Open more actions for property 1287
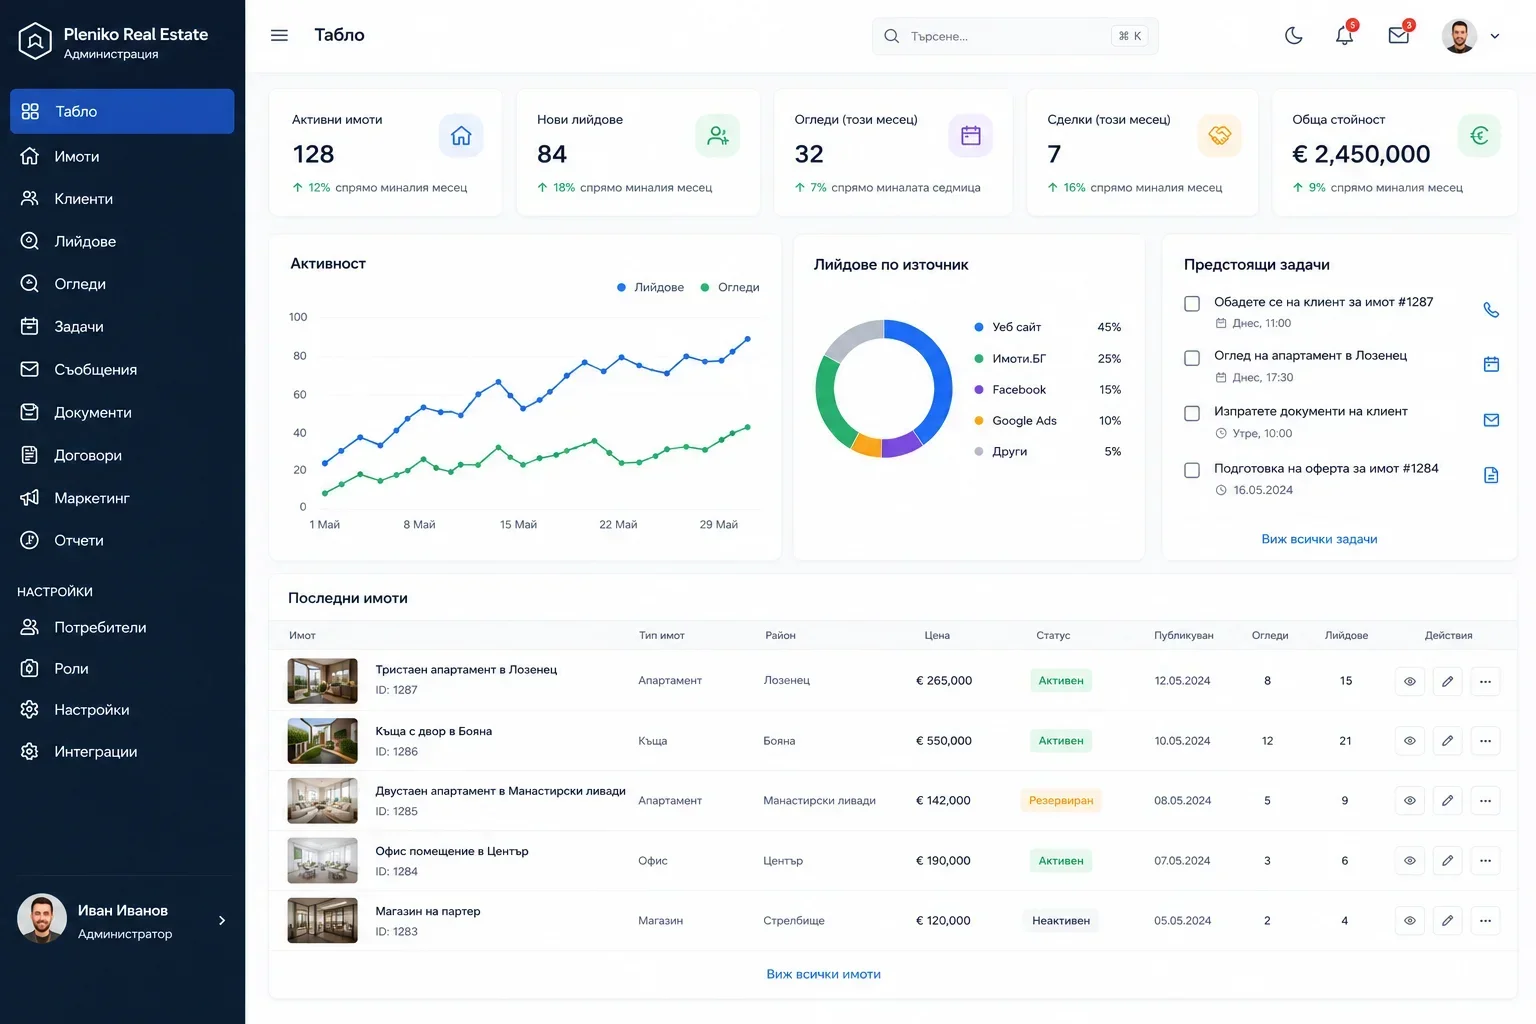Image resolution: width=1536 pixels, height=1024 pixels. 1485,681
